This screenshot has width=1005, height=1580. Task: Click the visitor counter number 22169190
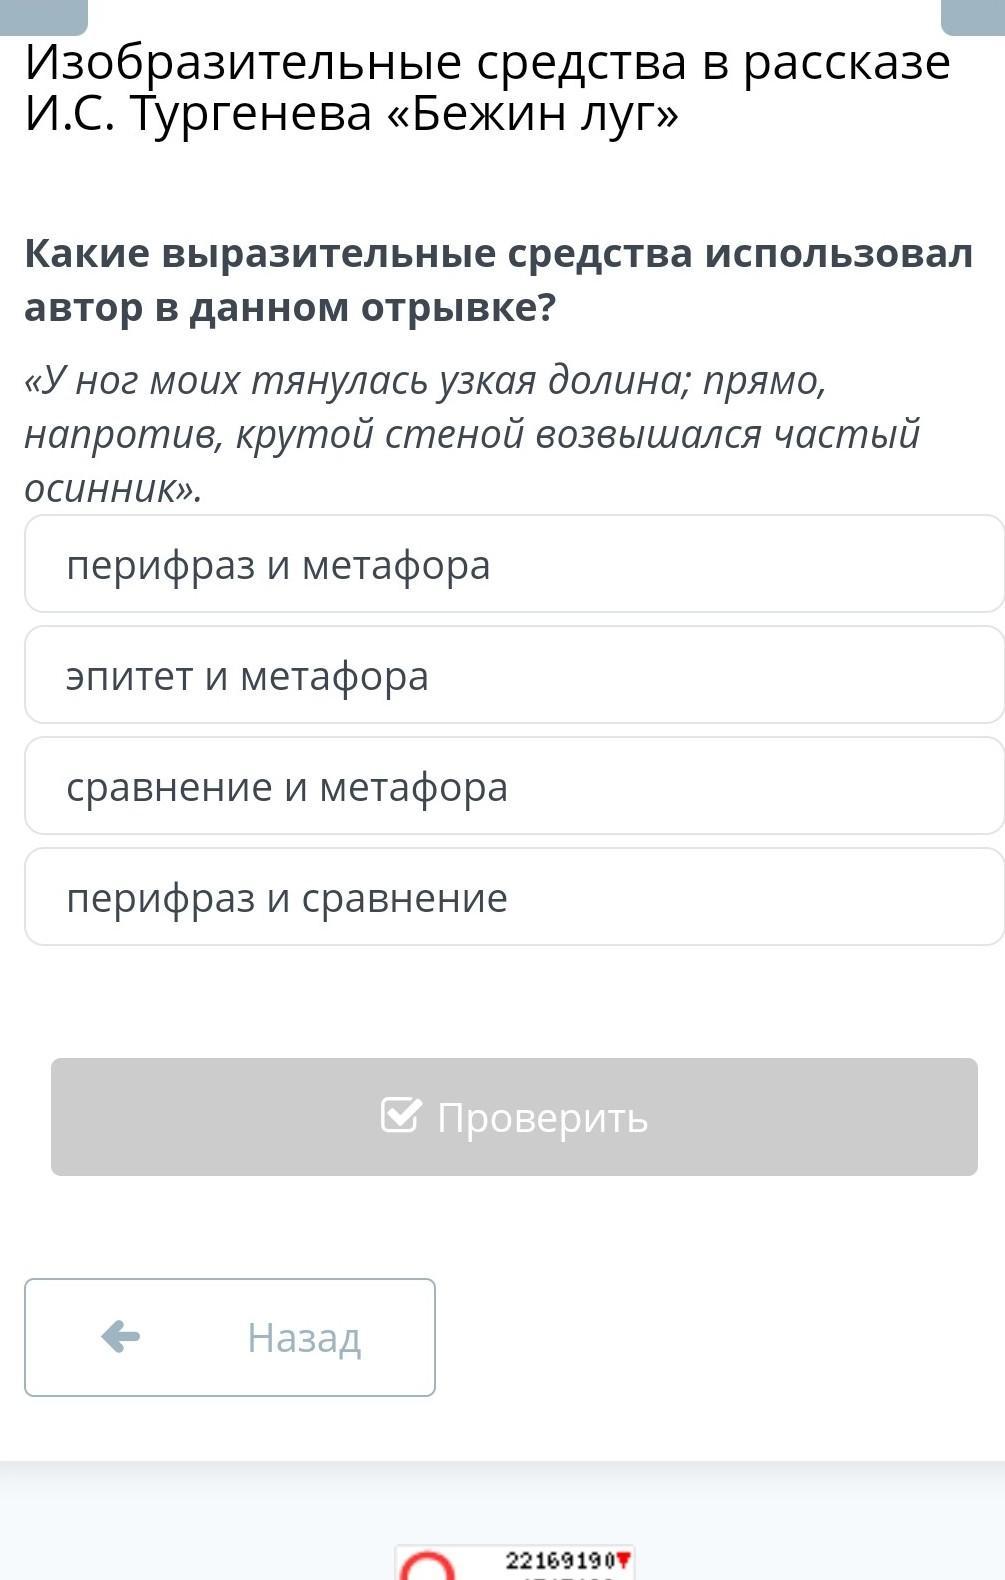coord(561,1560)
